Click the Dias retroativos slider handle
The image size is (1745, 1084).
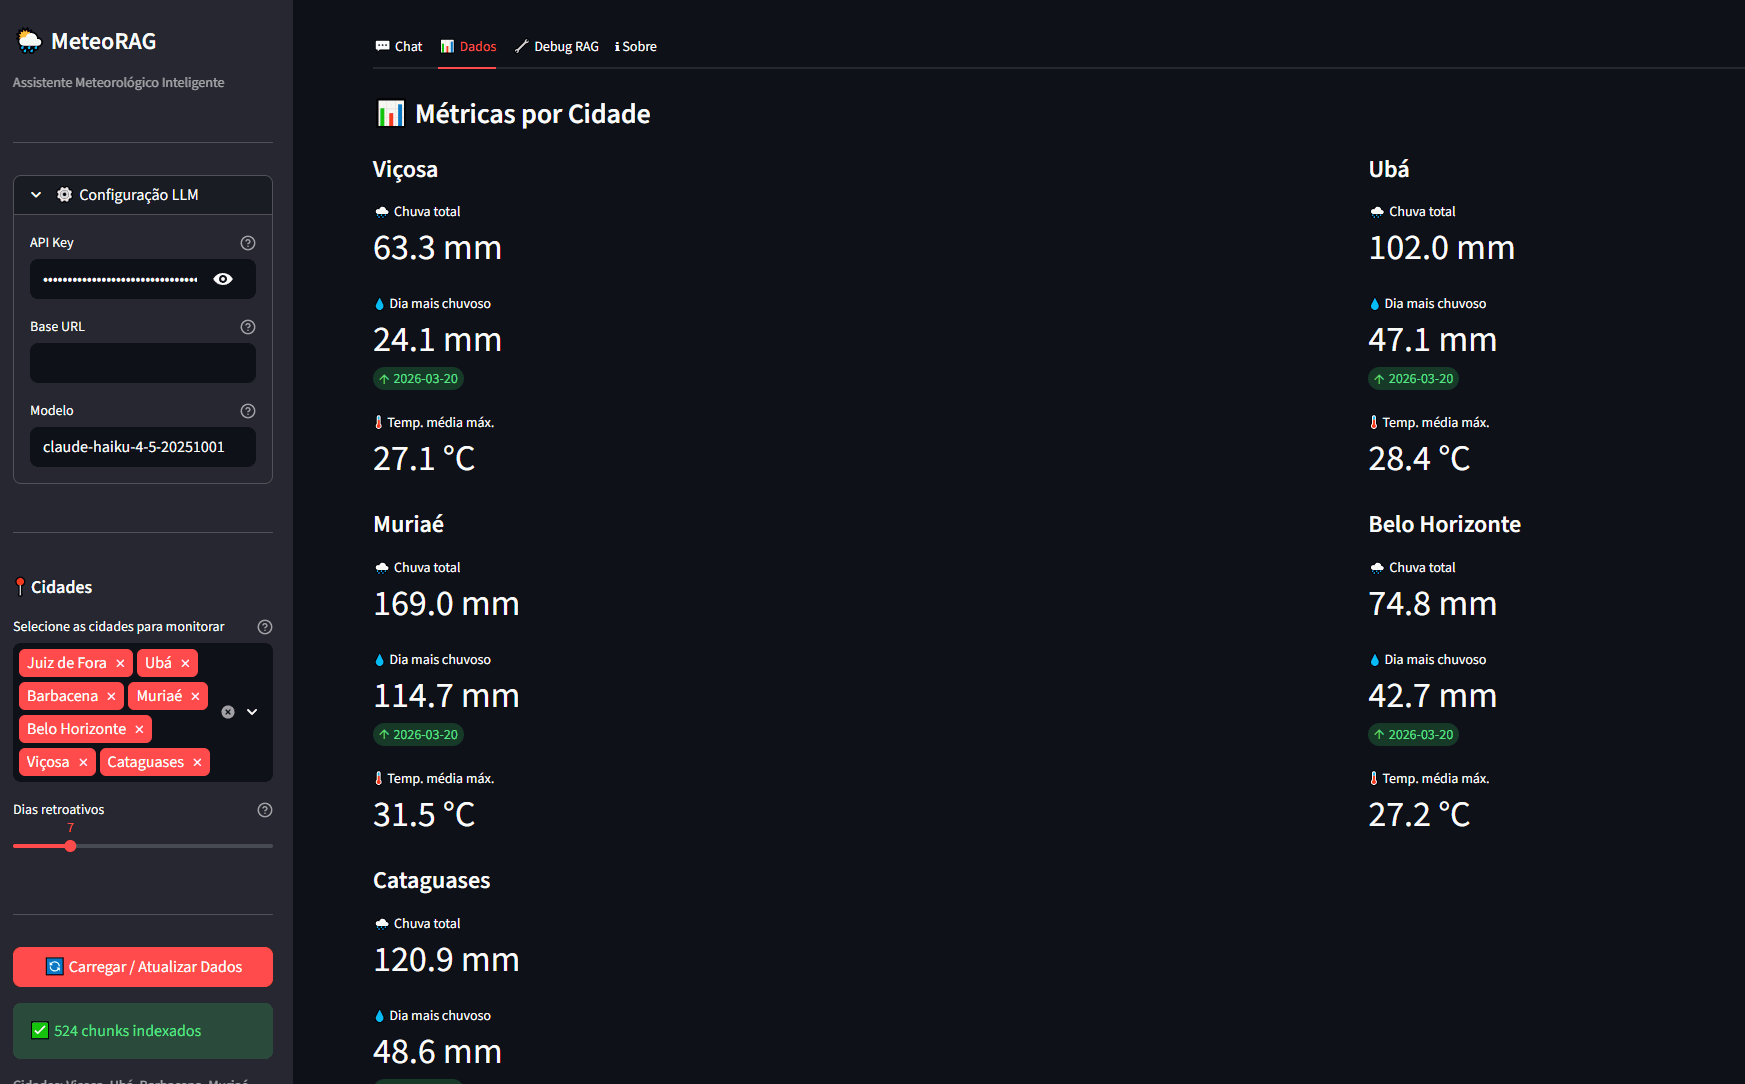point(70,846)
